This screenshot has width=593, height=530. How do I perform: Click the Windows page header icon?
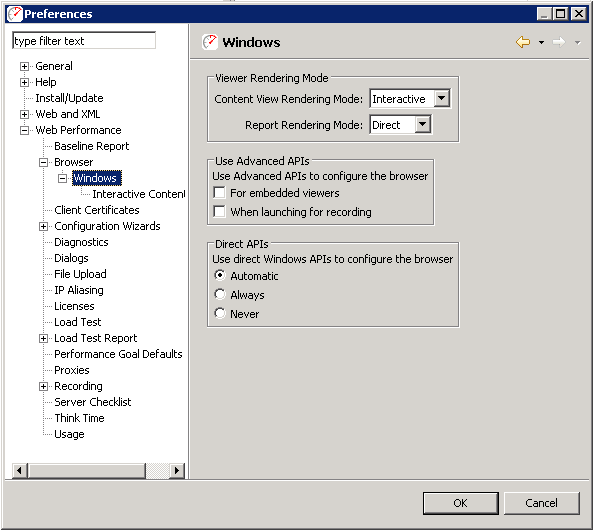[210, 42]
